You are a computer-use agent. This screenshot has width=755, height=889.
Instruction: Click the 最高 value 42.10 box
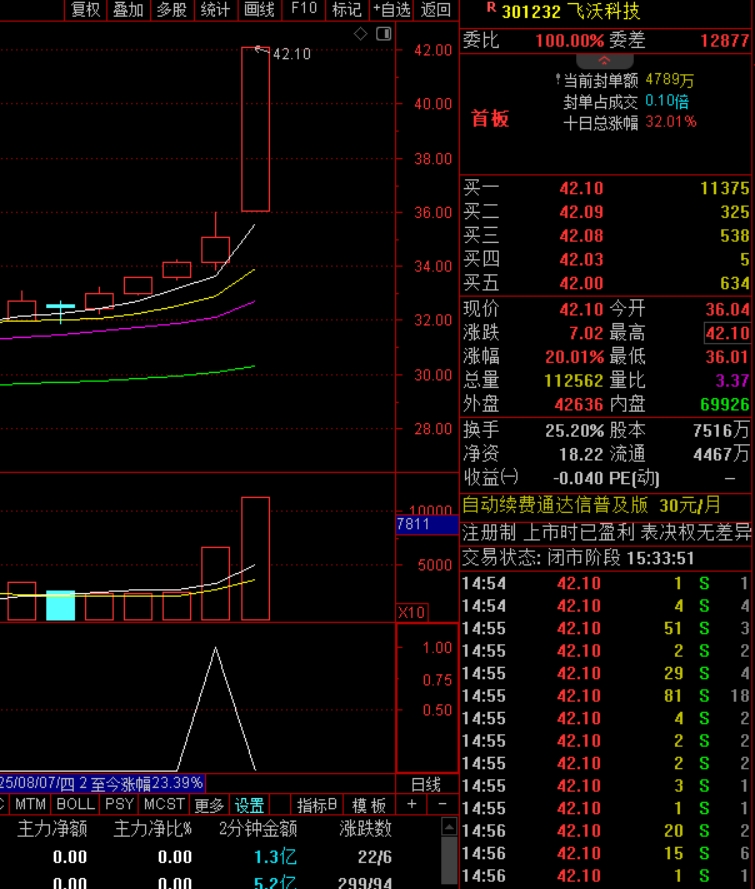pos(727,333)
